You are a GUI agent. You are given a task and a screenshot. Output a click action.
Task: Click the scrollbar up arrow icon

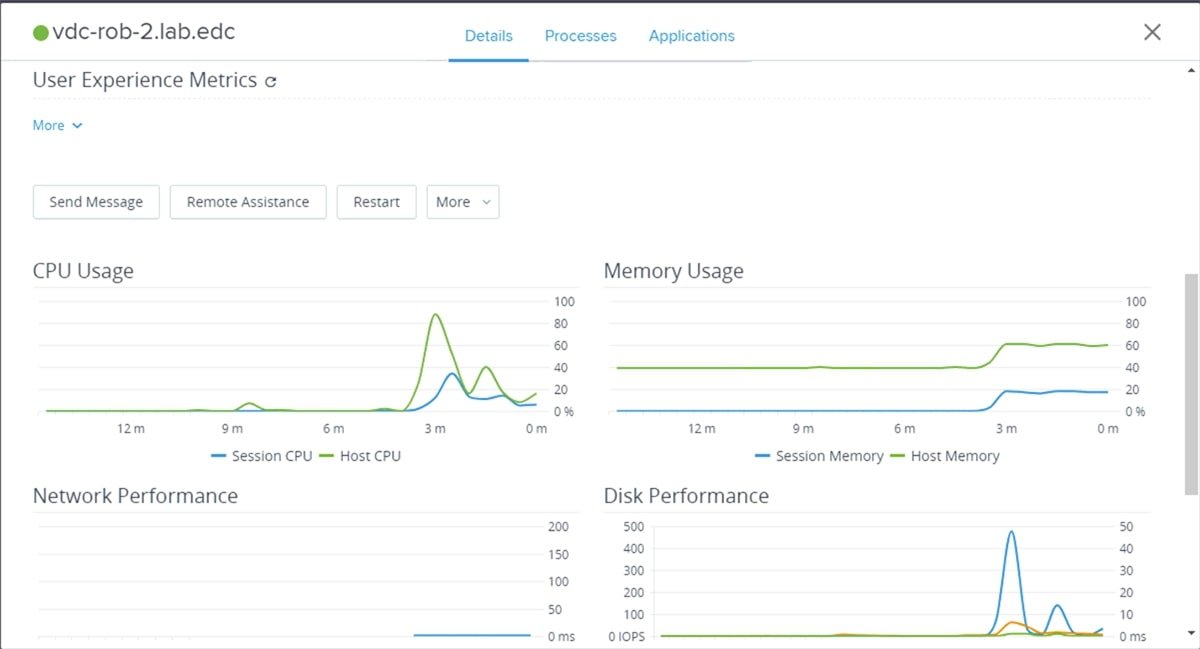[1189, 69]
